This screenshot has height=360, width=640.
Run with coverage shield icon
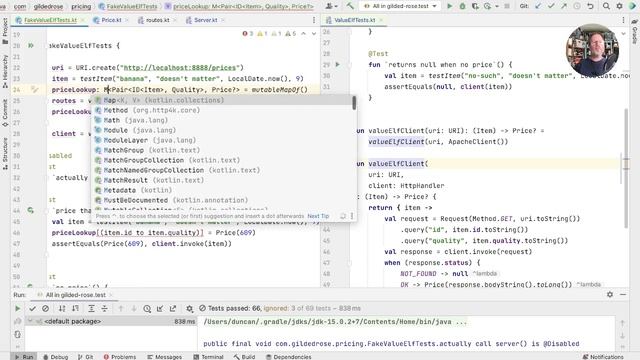[x=475, y=6]
